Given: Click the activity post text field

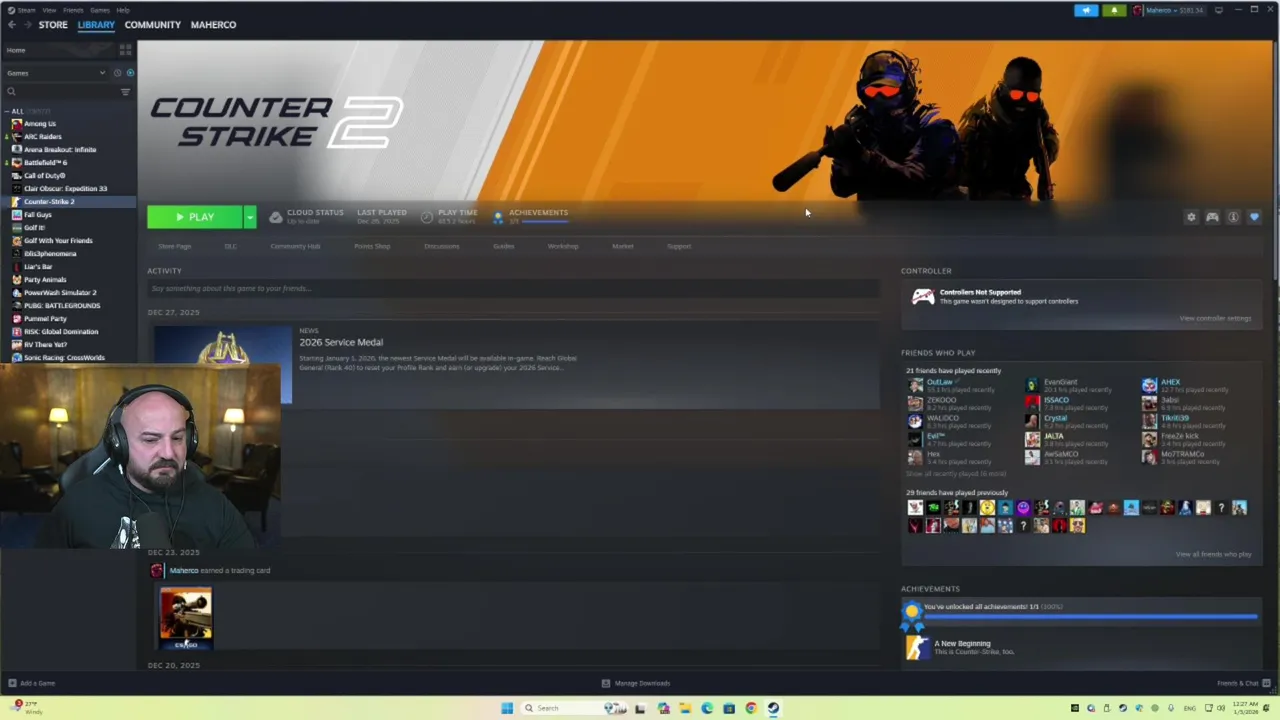Looking at the screenshot, I should (513, 289).
